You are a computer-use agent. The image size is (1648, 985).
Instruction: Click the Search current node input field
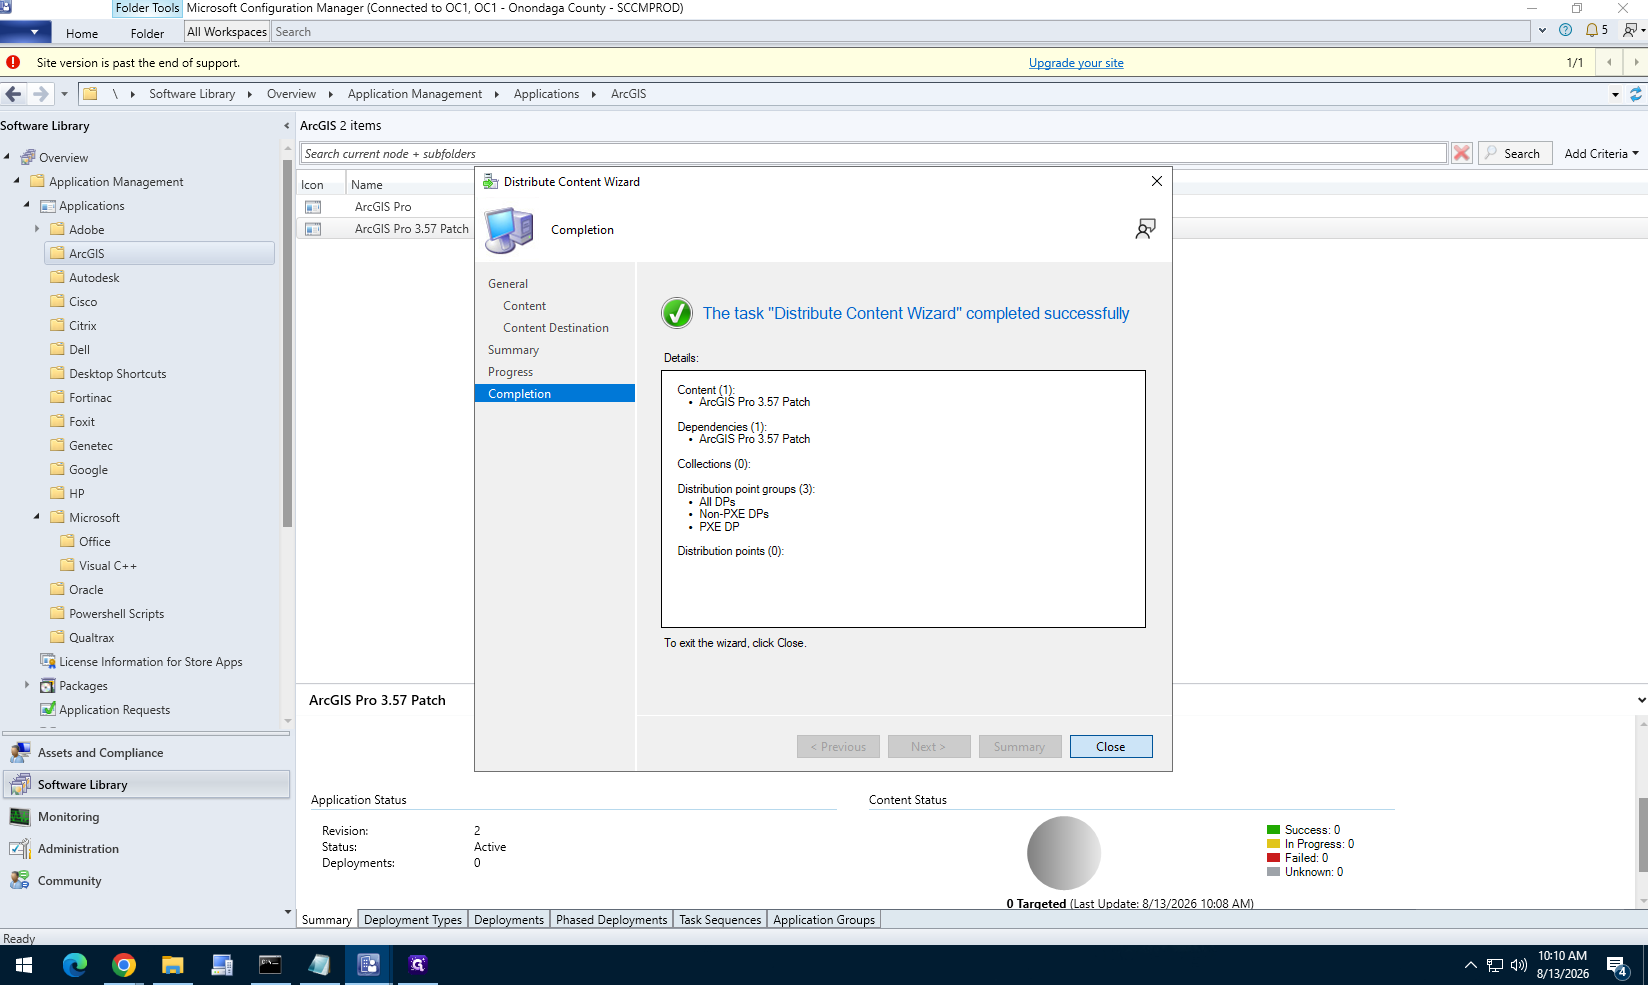click(x=873, y=153)
